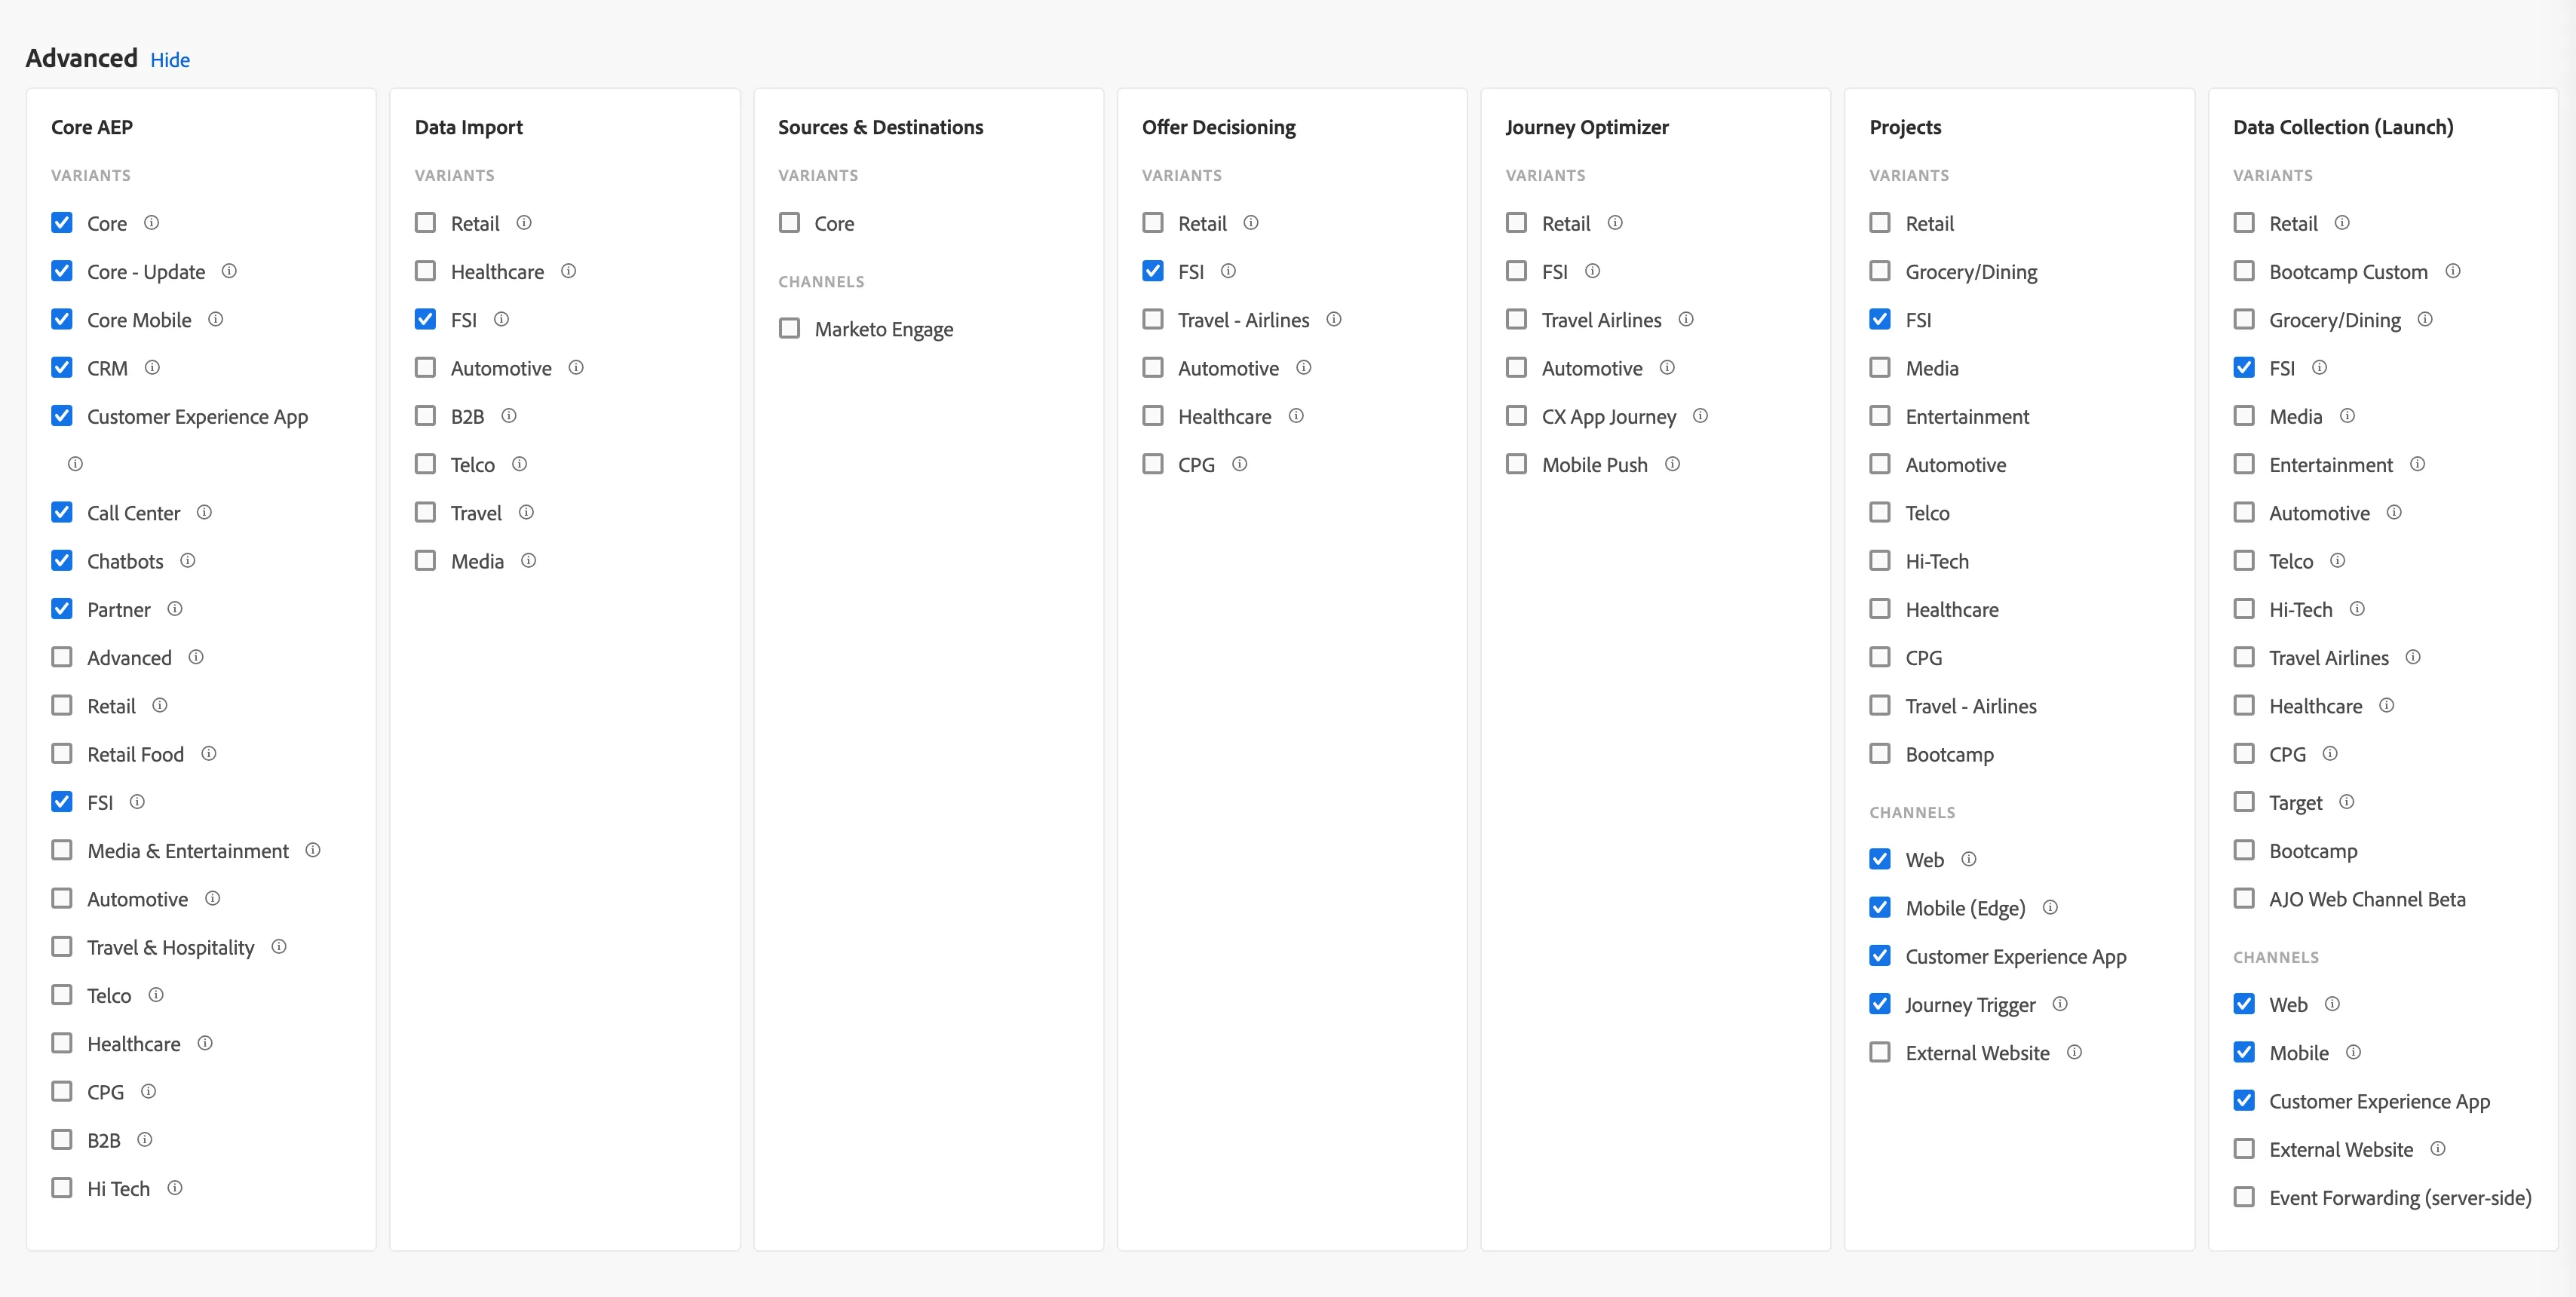Click info icon next to External Website in Data Collection

(x=2437, y=1149)
